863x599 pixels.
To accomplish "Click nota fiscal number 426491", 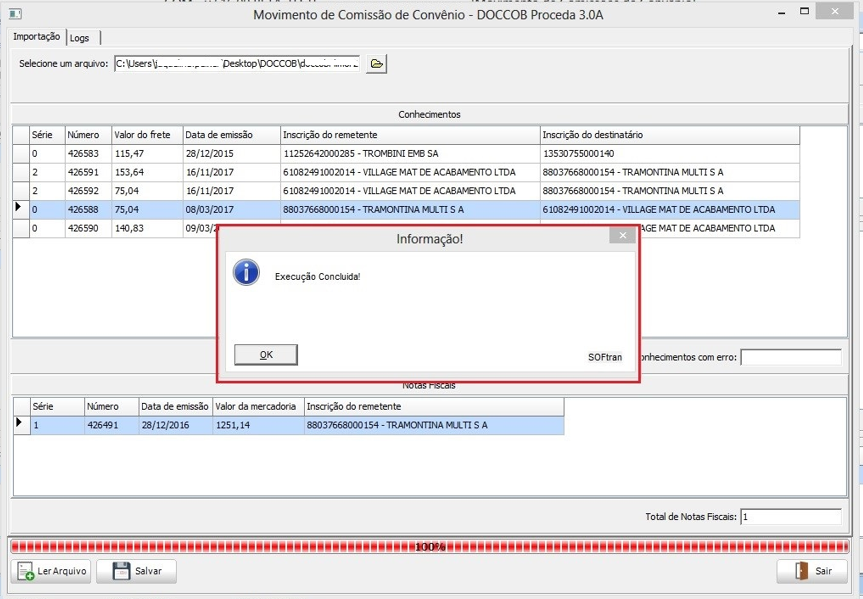I will 111,426.
